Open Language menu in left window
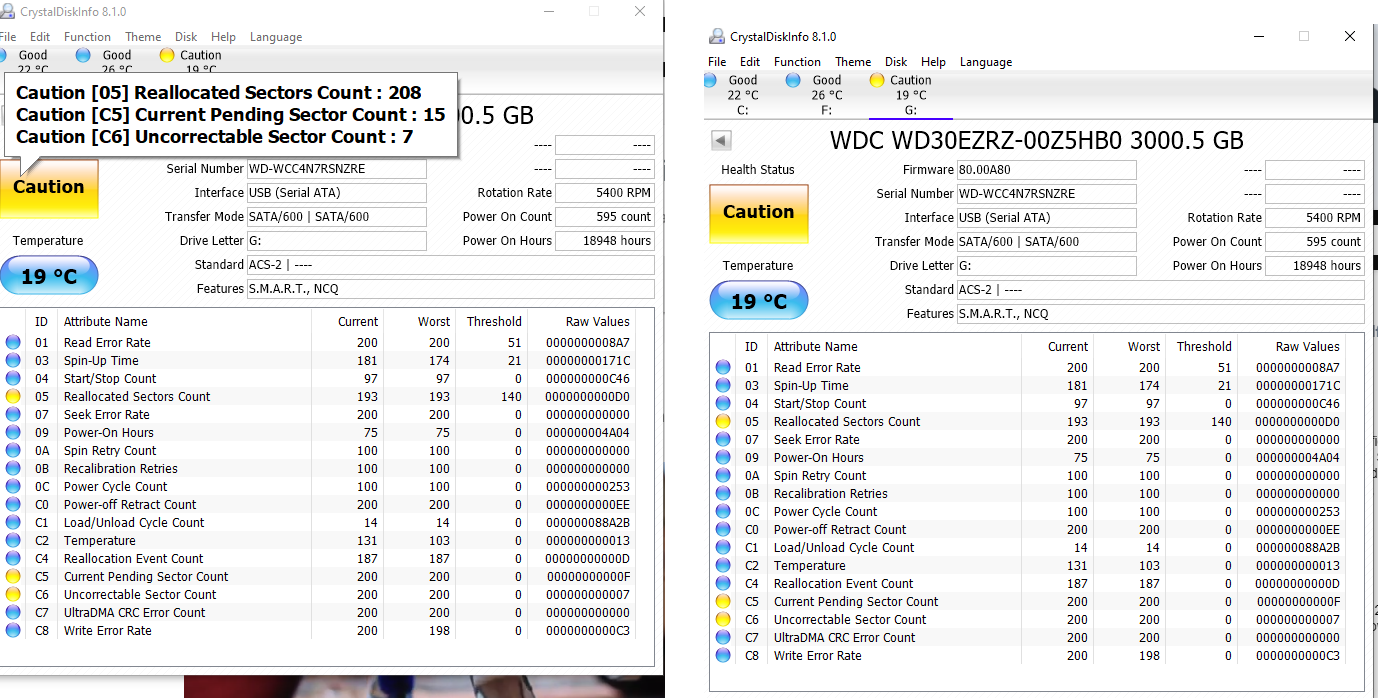The width and height of the screenshot is (1378, 698). (x=276, y=37)
